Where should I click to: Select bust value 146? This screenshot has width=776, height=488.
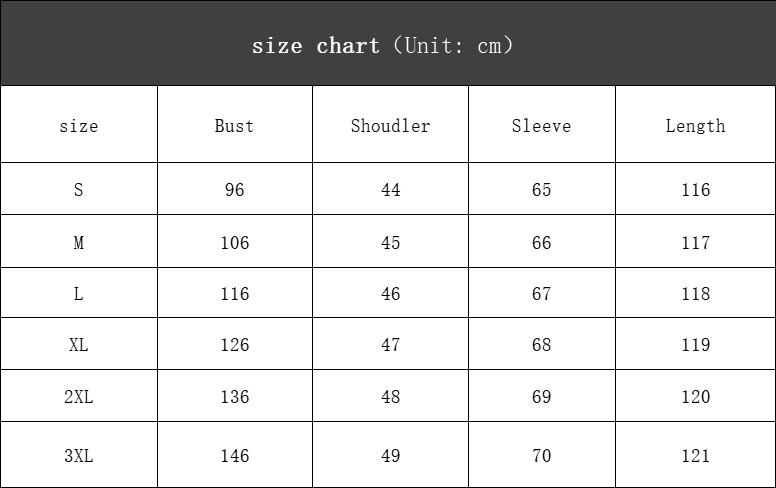coord(235,456)
